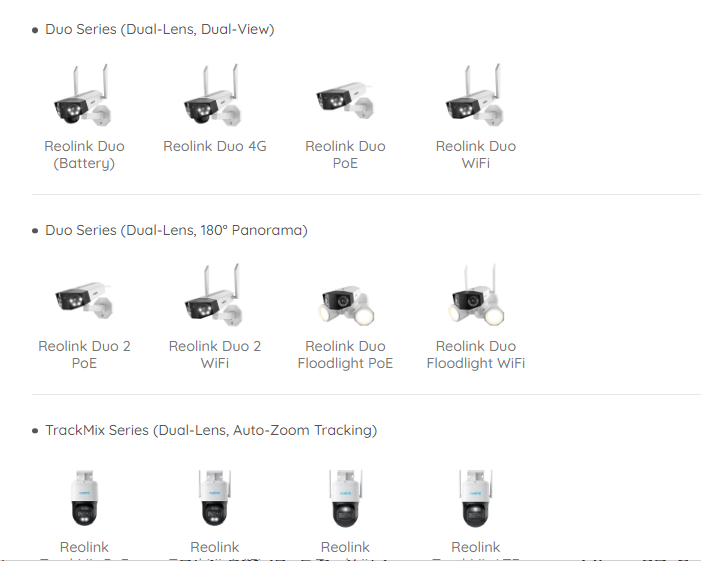701x561 pixels.
Task: Choose the Reolink Duo WiFi camera image
Action: pyautogui.click(x=476, y=95)
